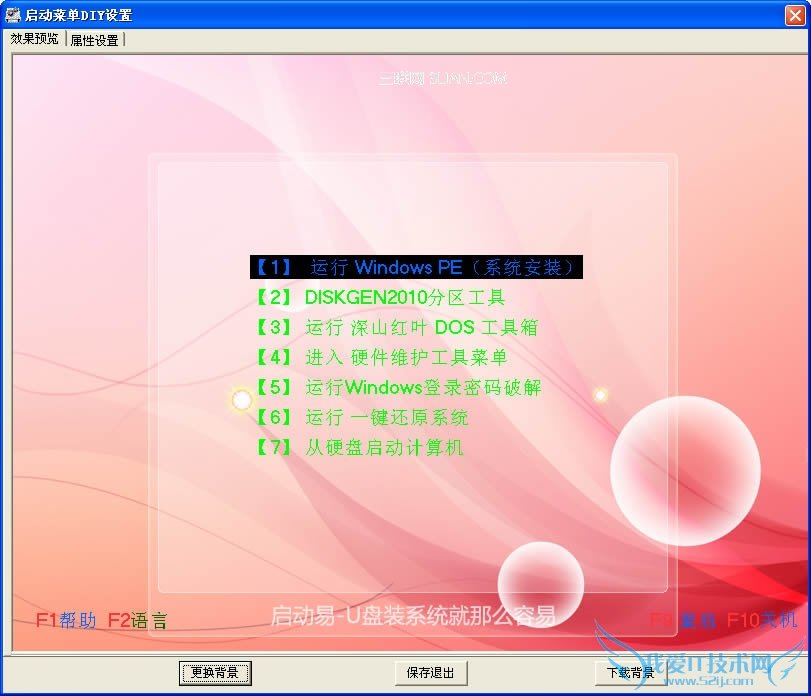Click the 更换背景 button
Image resolution: width=811 pixels, height=696 pixels.
click(x=215, y=673)
